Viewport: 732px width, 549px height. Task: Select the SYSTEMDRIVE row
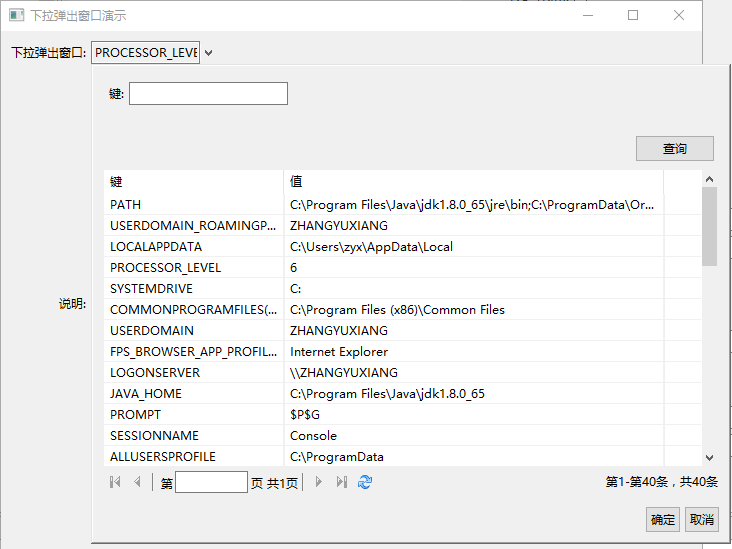[x=402, y=289]
